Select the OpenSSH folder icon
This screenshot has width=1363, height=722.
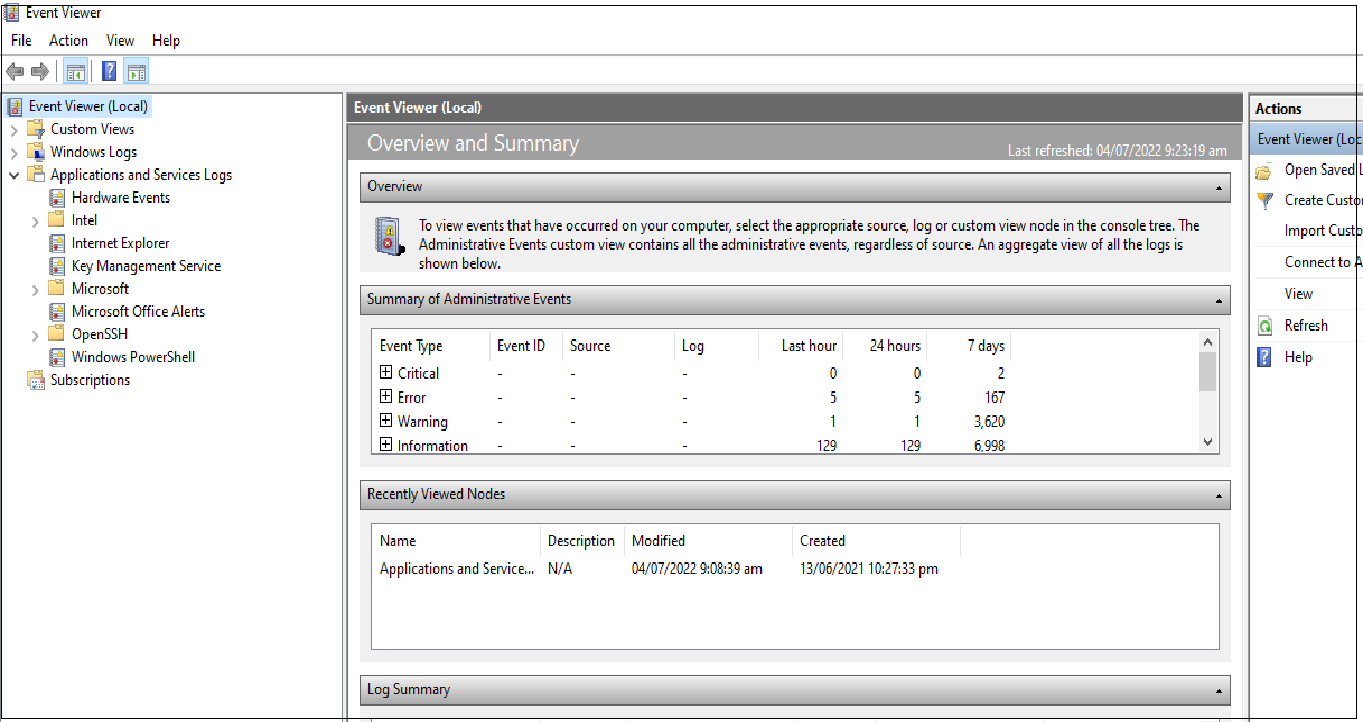(57, 334)
